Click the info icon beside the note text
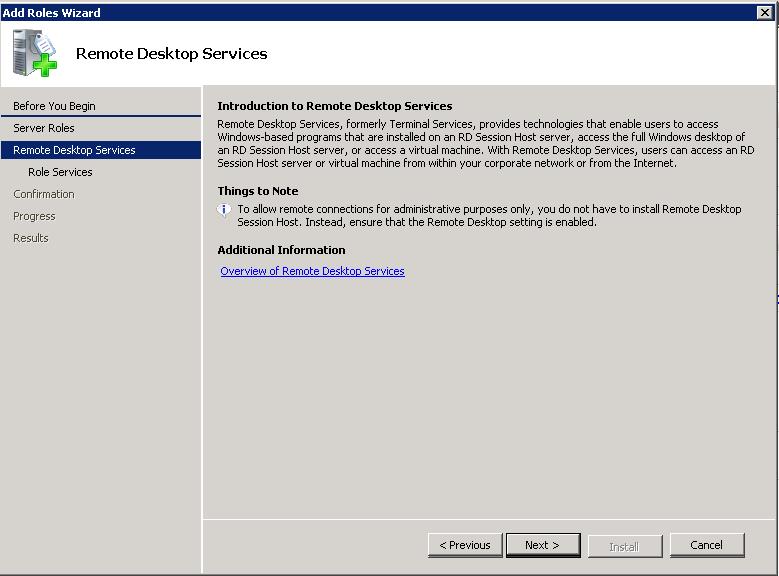779x576 pixels. [x=225, y=210]
